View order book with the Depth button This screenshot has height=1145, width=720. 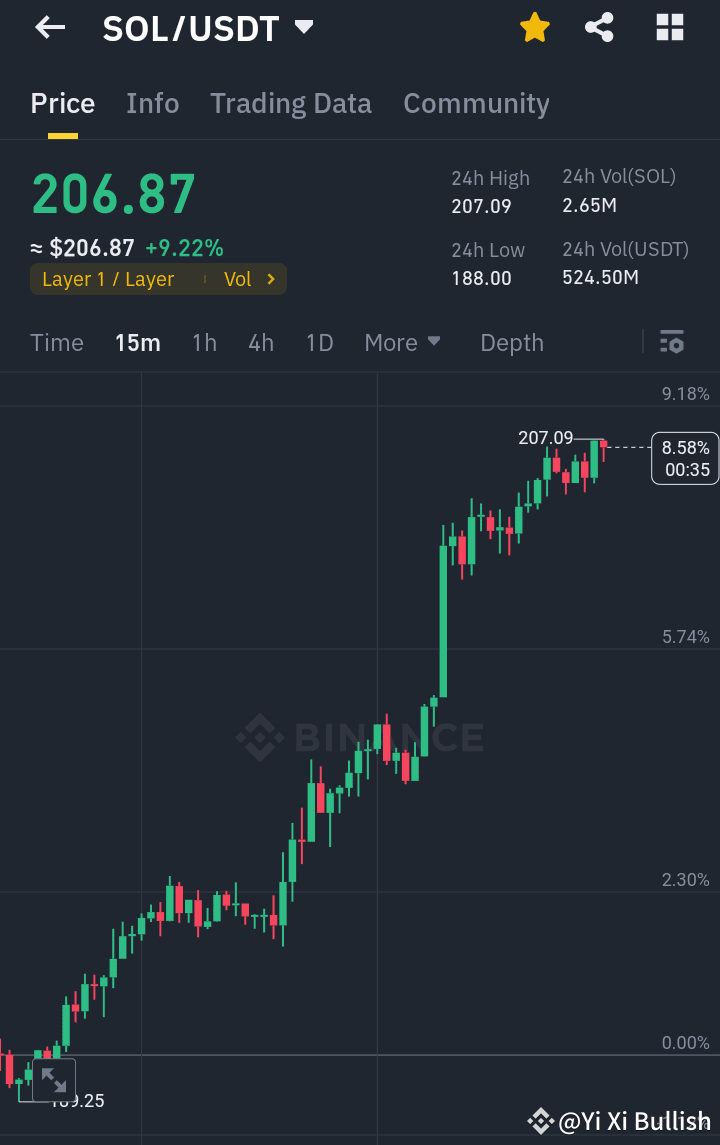(x=511, y=342)
